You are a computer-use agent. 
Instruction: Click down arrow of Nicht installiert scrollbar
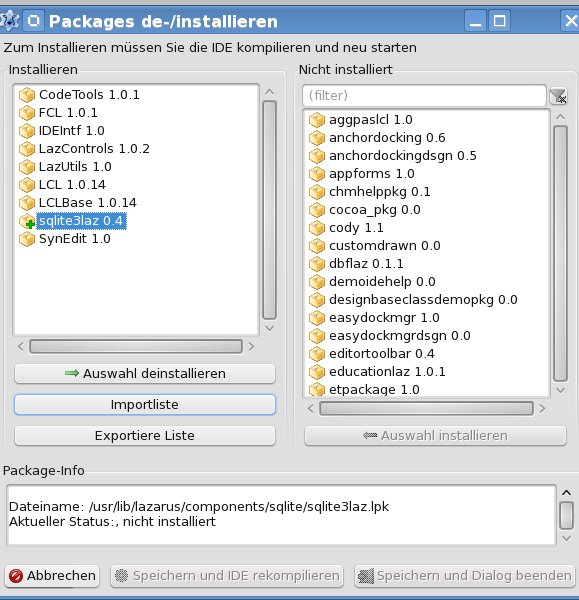pyautogui.click(x=561, y=390)
